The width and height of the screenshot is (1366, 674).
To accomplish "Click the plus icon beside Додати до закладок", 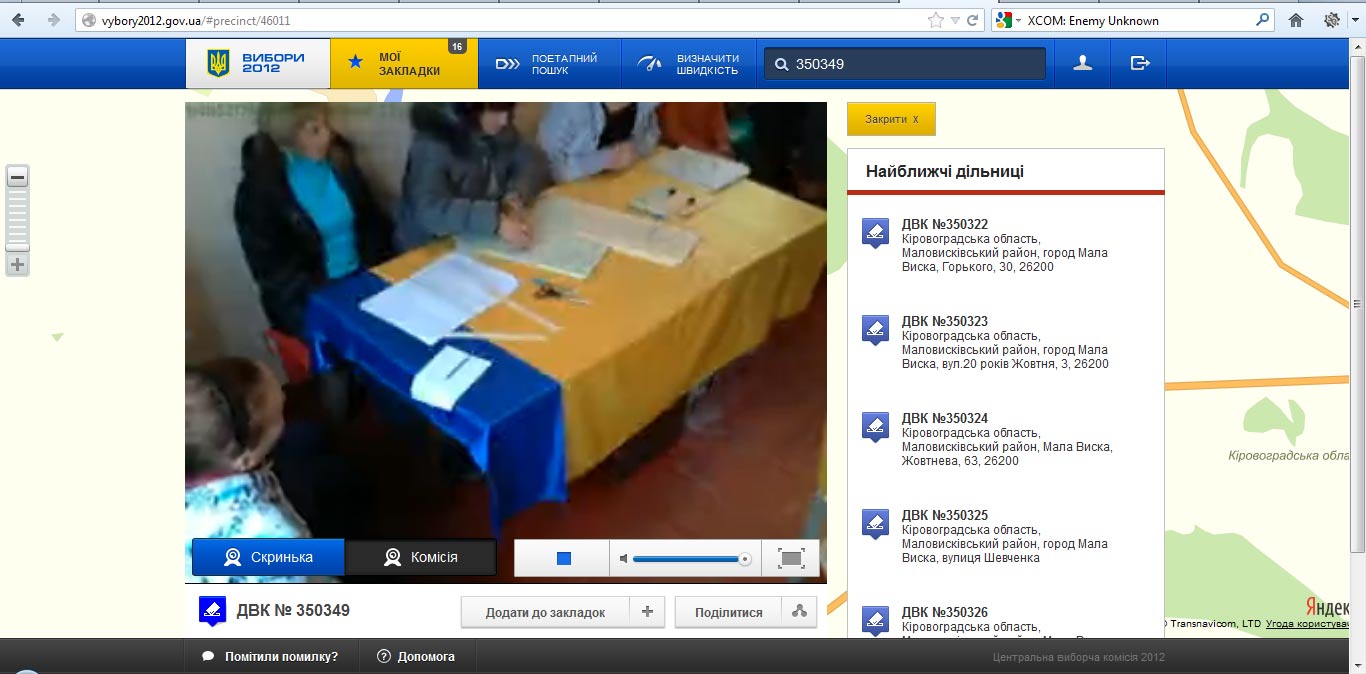I will (x=647, y=612).
